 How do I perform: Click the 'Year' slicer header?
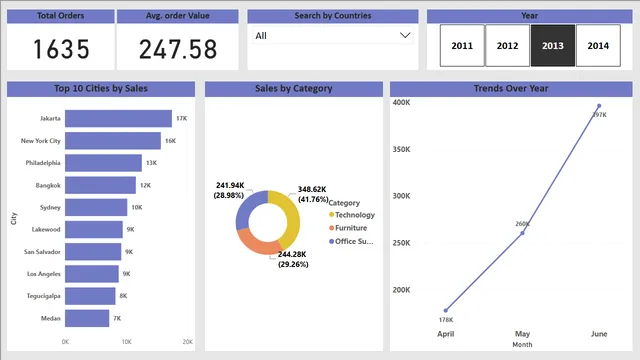click(529, 16)
